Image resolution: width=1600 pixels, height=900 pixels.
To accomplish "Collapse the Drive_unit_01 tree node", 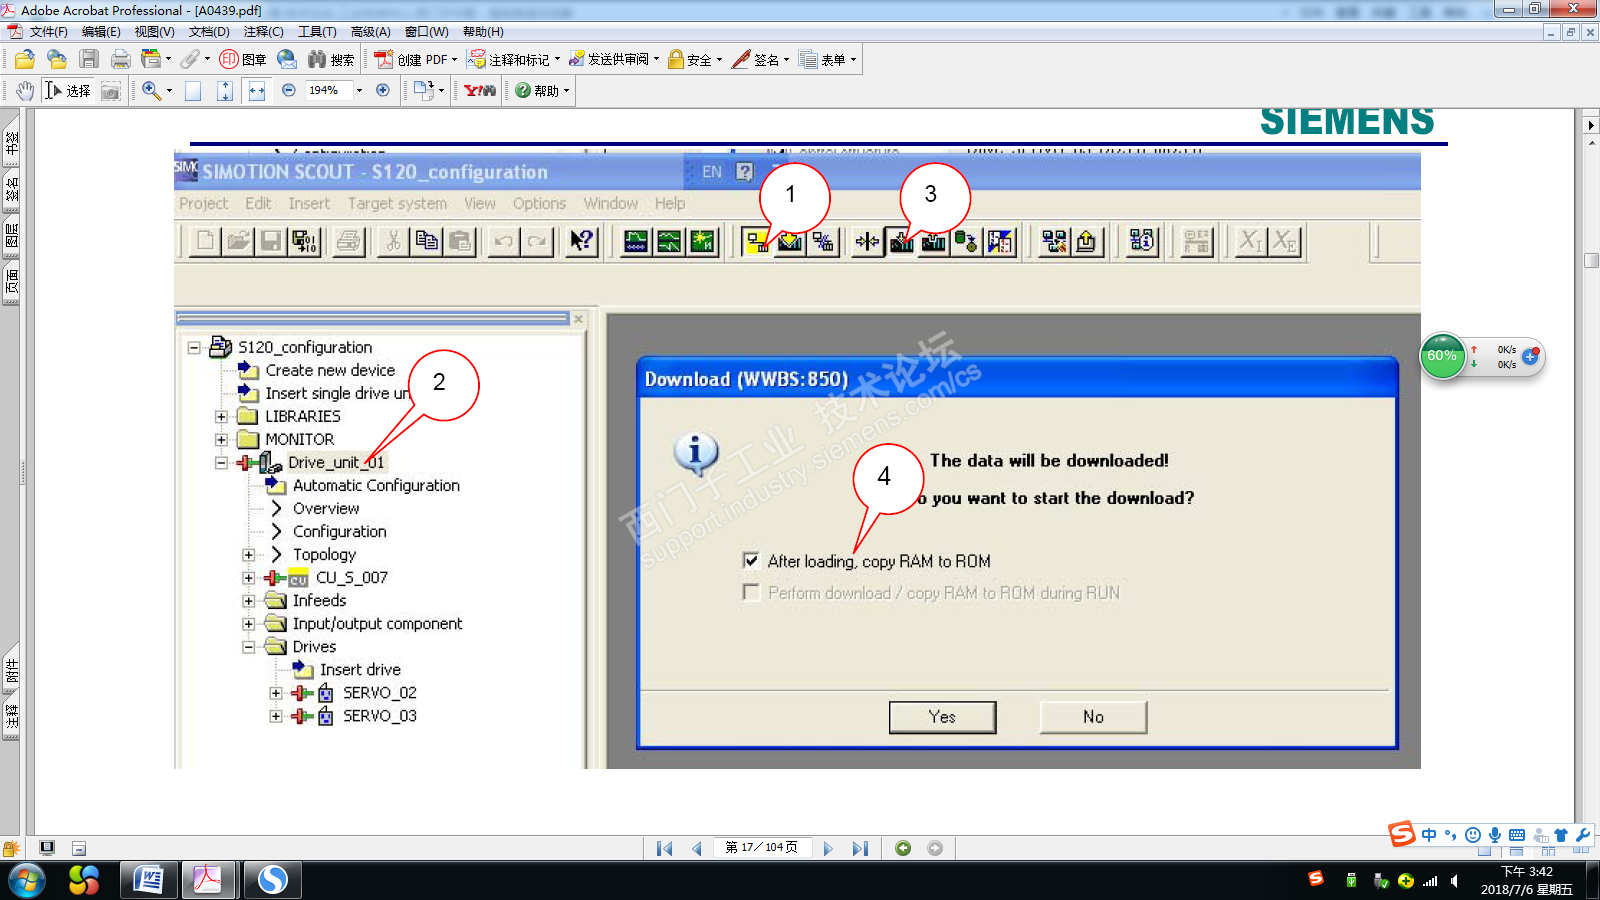I will 221,463.
